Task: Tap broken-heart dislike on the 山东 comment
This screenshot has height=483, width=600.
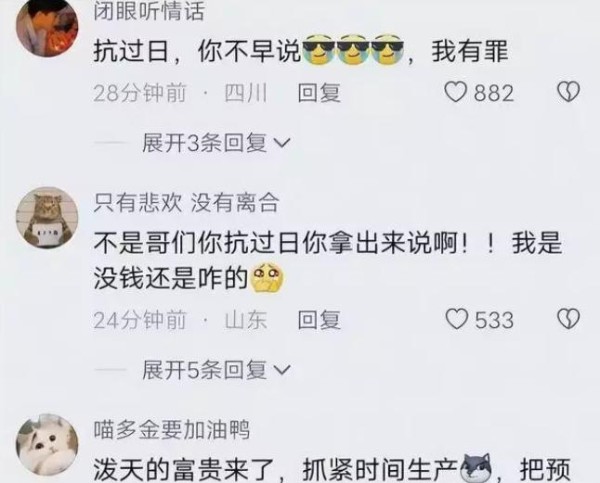Action: coord(568,319)
